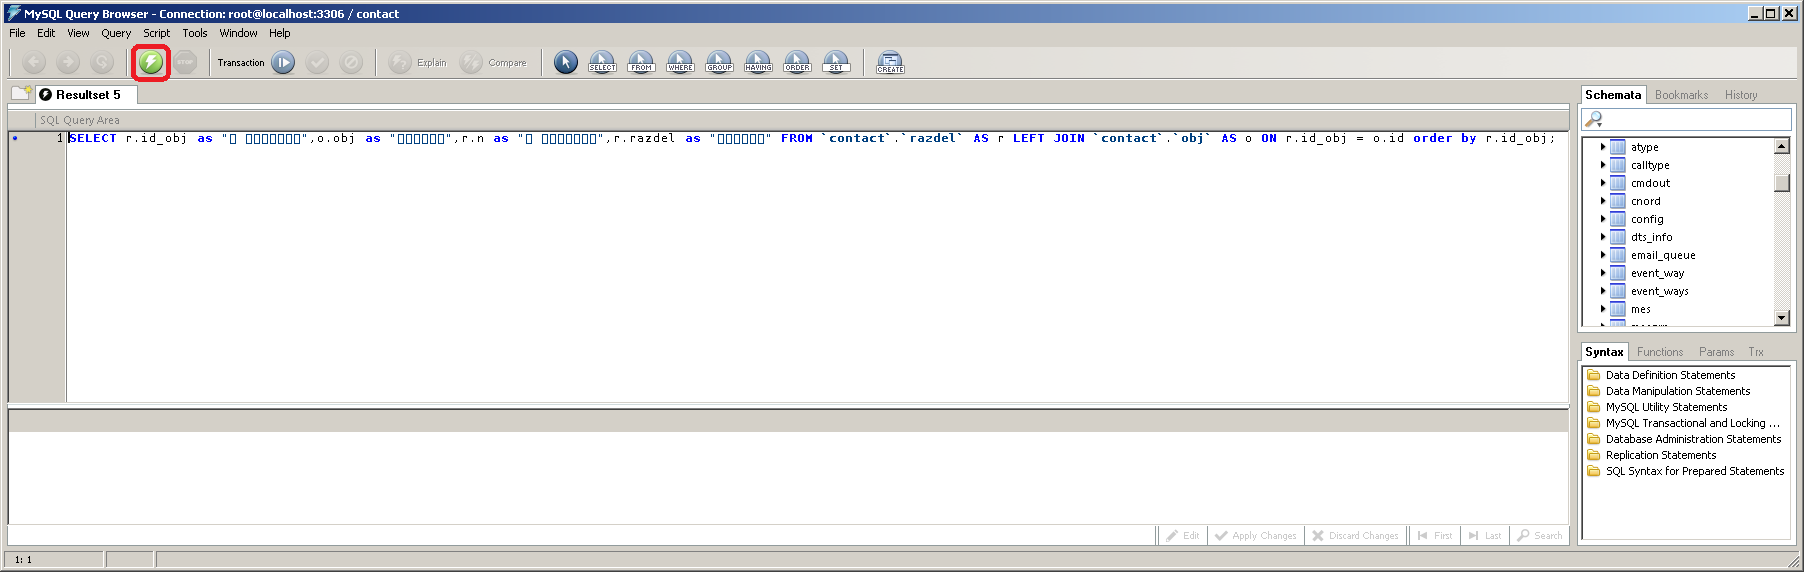The height and width of the screenshot is (572, 1804).
Task: Click the Compare resultsets icon
Action: coord(471,63)
